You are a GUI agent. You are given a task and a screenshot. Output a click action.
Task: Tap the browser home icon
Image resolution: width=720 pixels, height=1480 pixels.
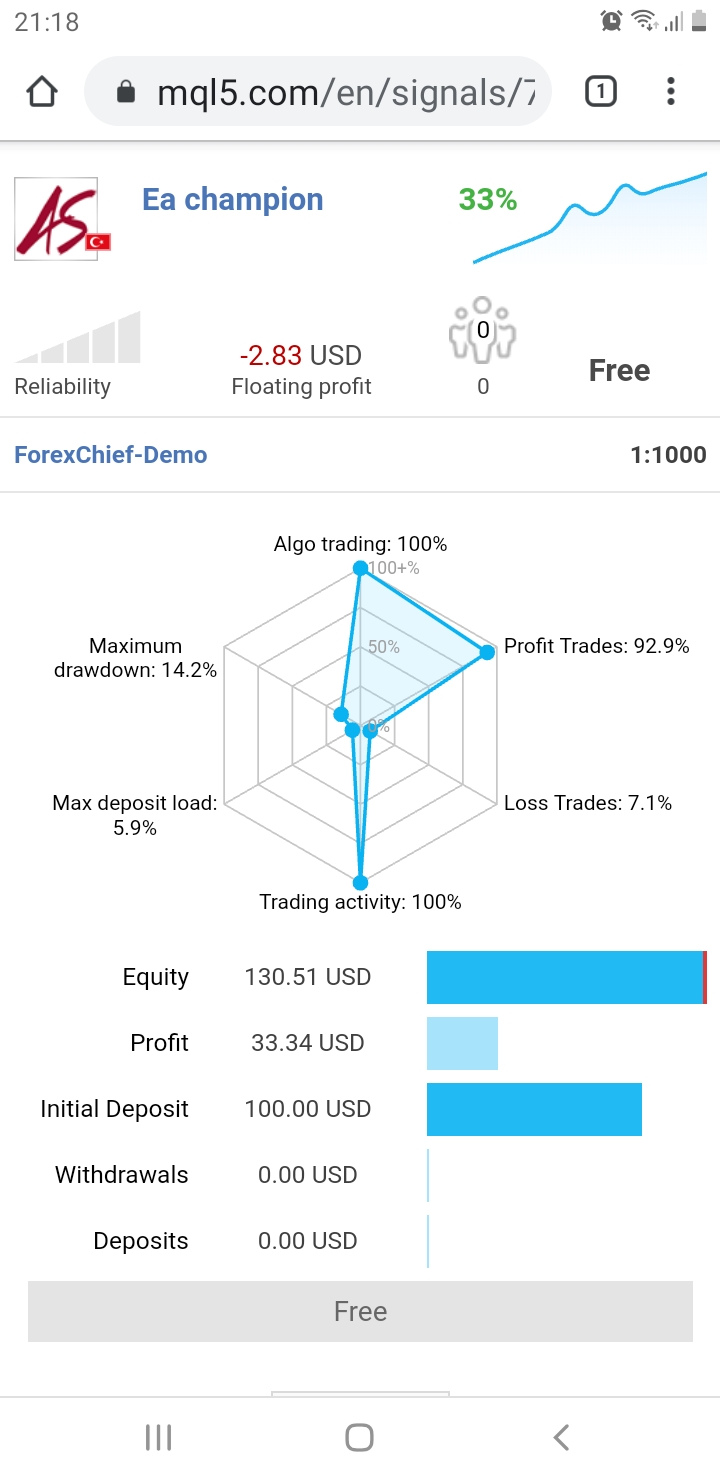point(42,92)
